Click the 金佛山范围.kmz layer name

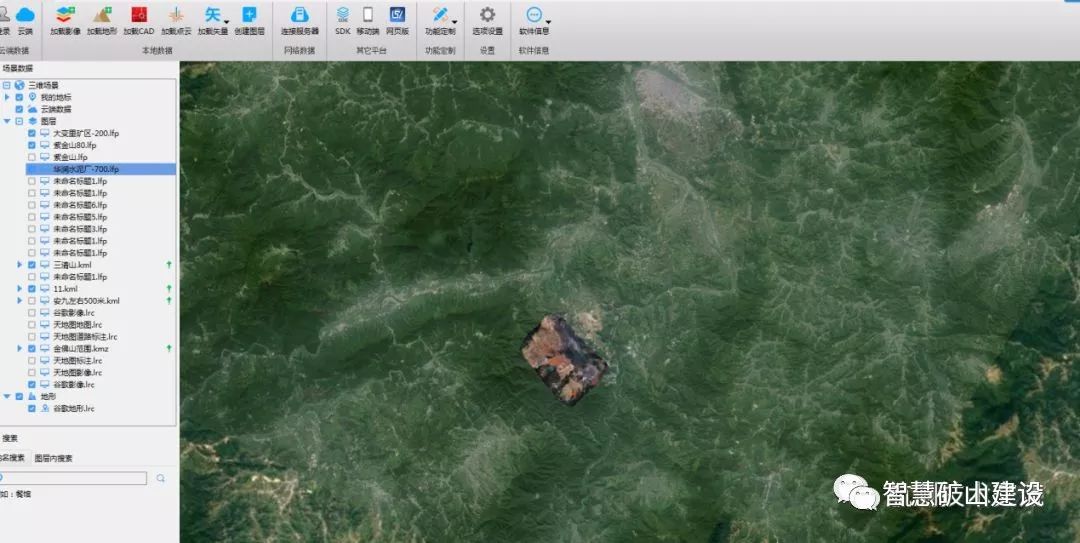(81, 348)
